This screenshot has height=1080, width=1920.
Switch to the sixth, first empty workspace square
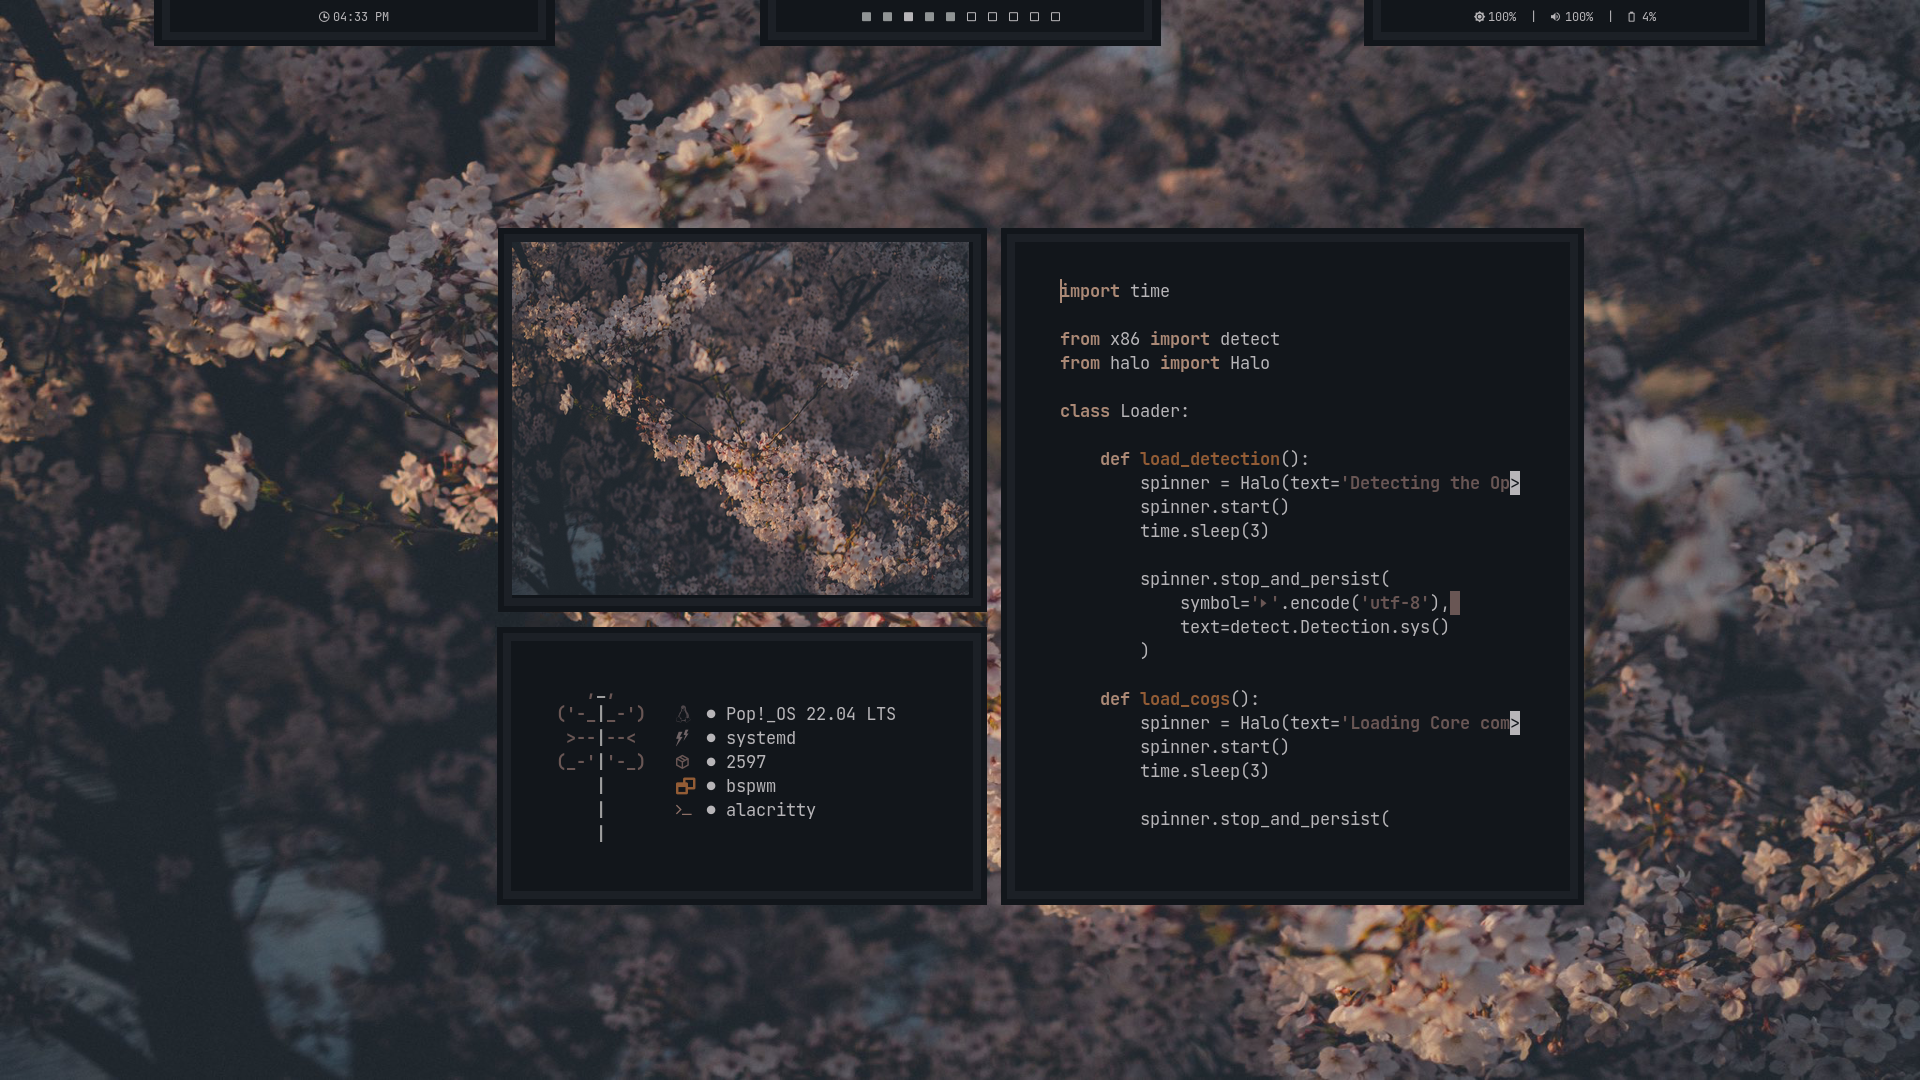pos(971,17)
